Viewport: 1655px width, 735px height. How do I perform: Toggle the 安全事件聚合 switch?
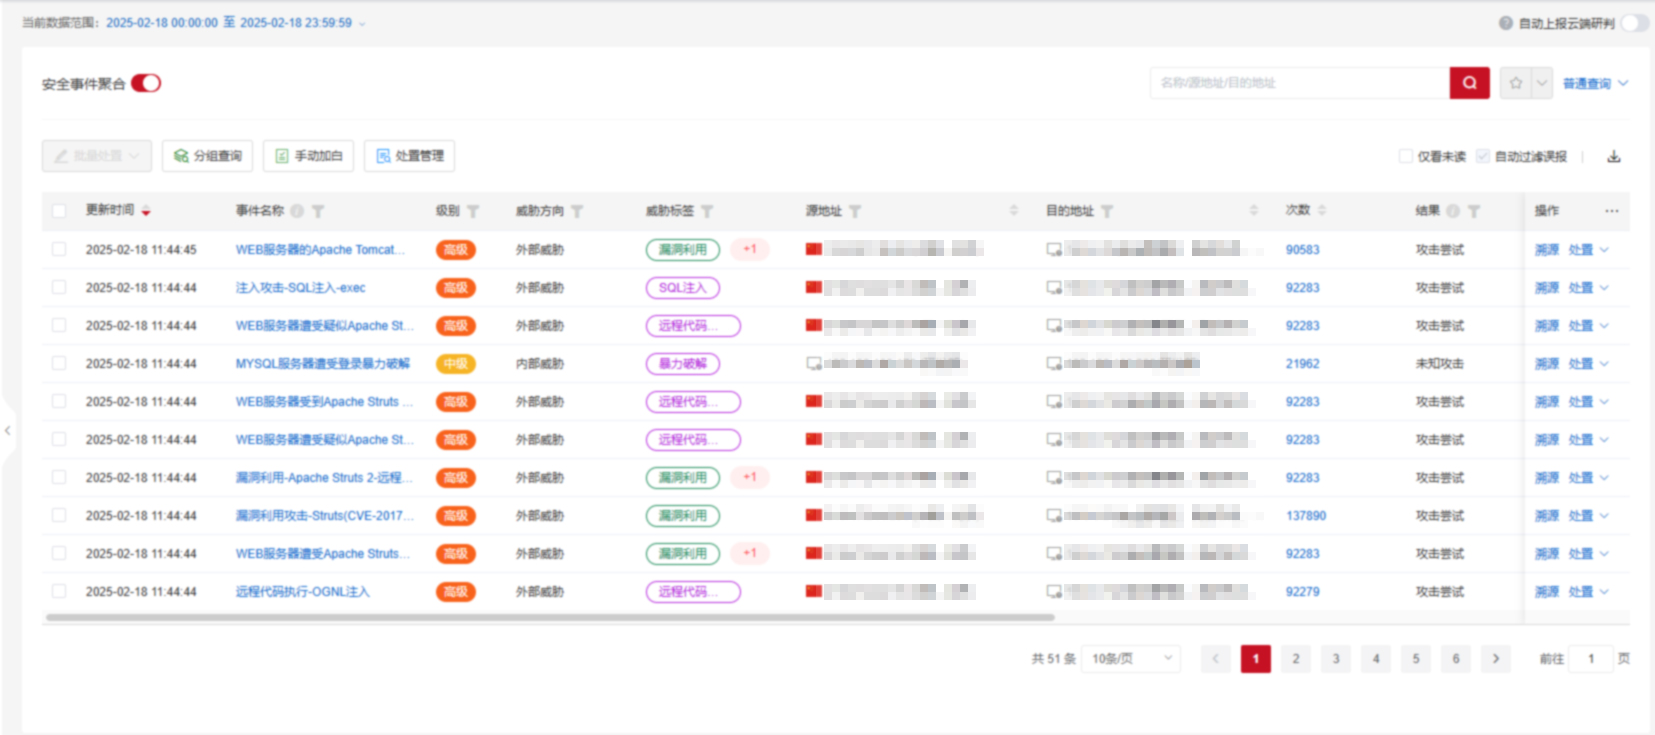point(146,83)
